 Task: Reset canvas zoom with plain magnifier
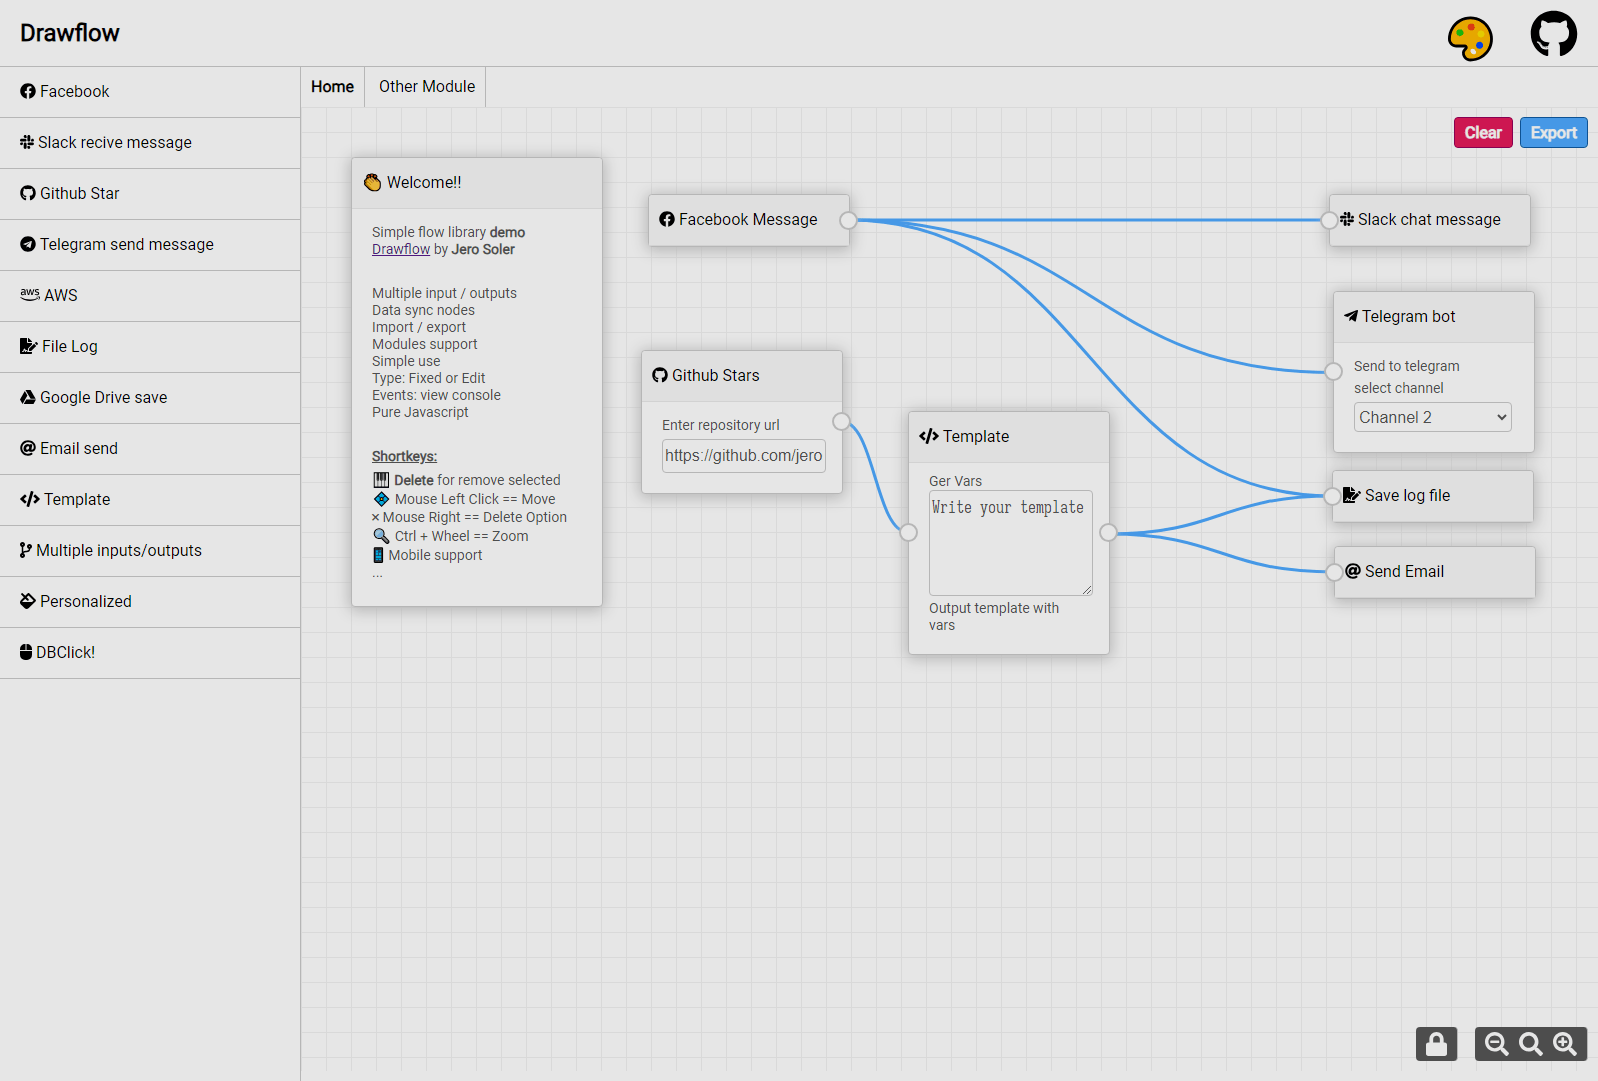click(1531, 1044)
